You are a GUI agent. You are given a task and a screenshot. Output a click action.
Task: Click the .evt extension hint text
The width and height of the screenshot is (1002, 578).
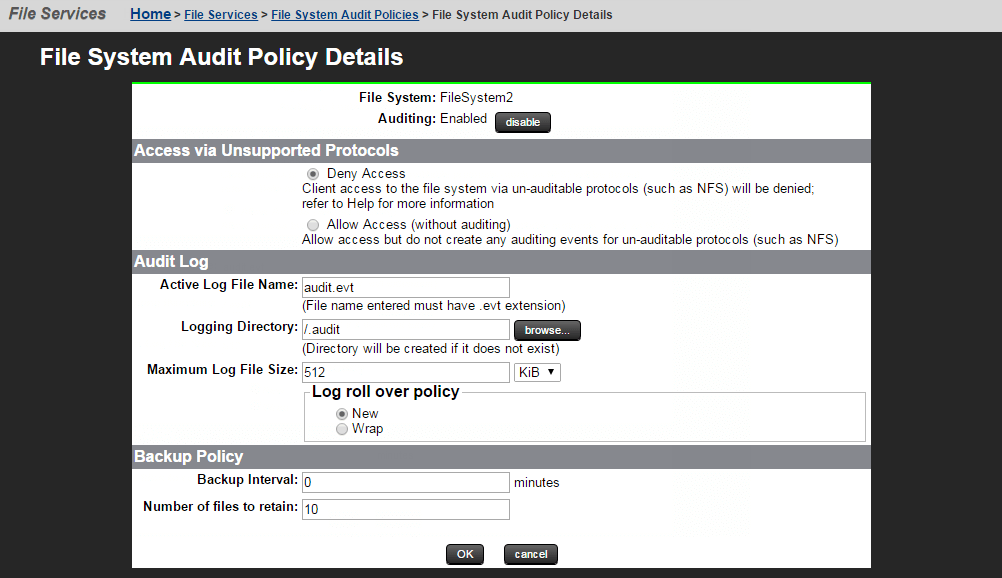coord(434,306)
